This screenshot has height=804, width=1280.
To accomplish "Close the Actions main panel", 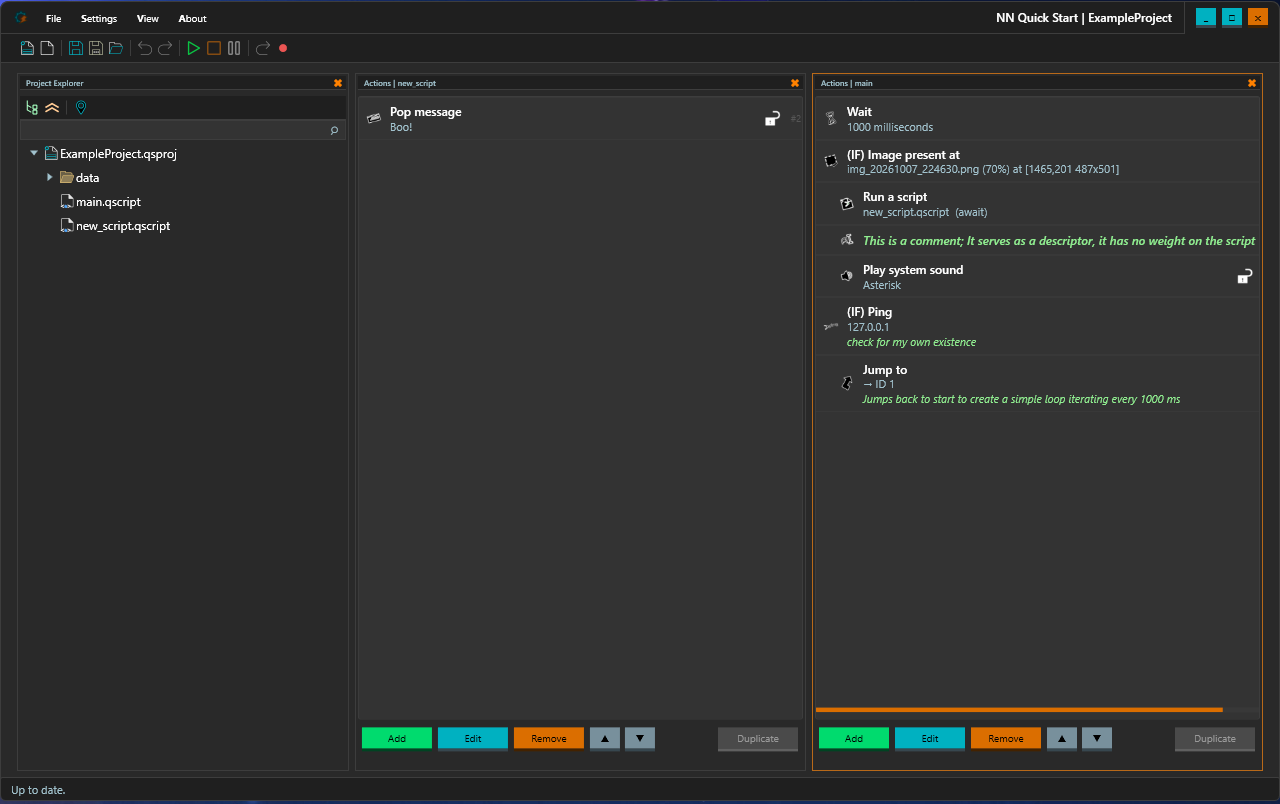I will coord(1252,83).
